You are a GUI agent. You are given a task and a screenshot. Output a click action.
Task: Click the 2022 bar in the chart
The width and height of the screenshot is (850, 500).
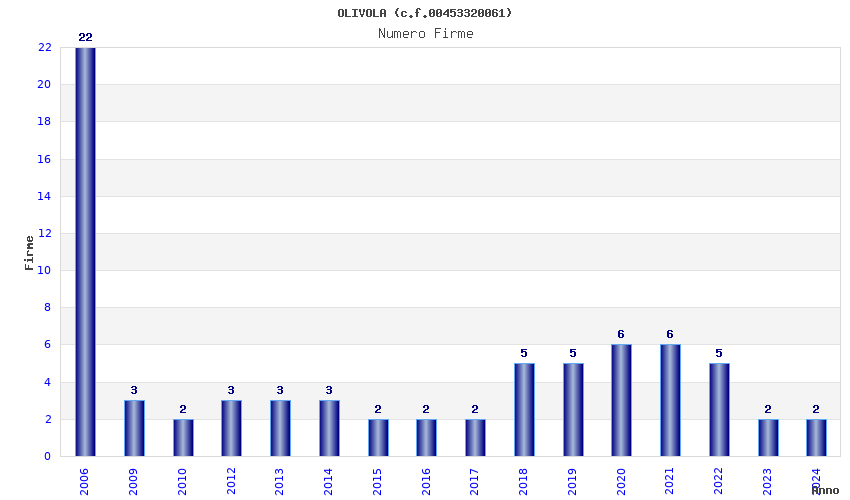coord(719,409)
